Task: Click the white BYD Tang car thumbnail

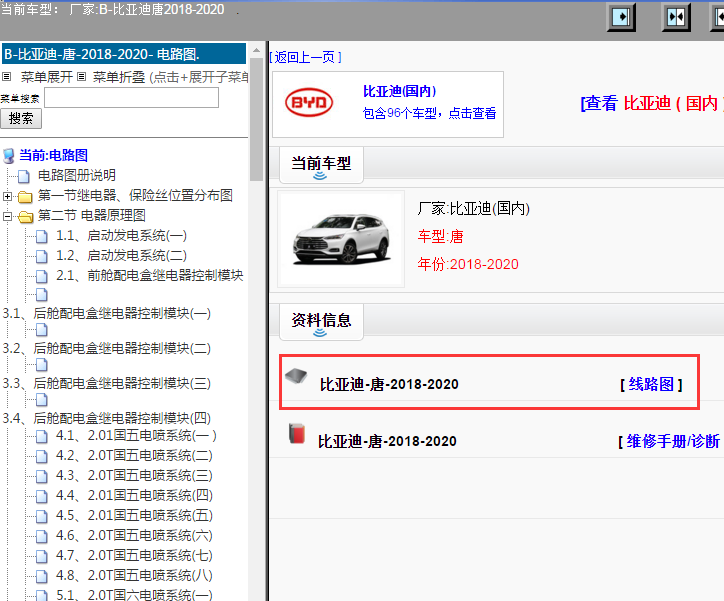Action: point(341,239)
